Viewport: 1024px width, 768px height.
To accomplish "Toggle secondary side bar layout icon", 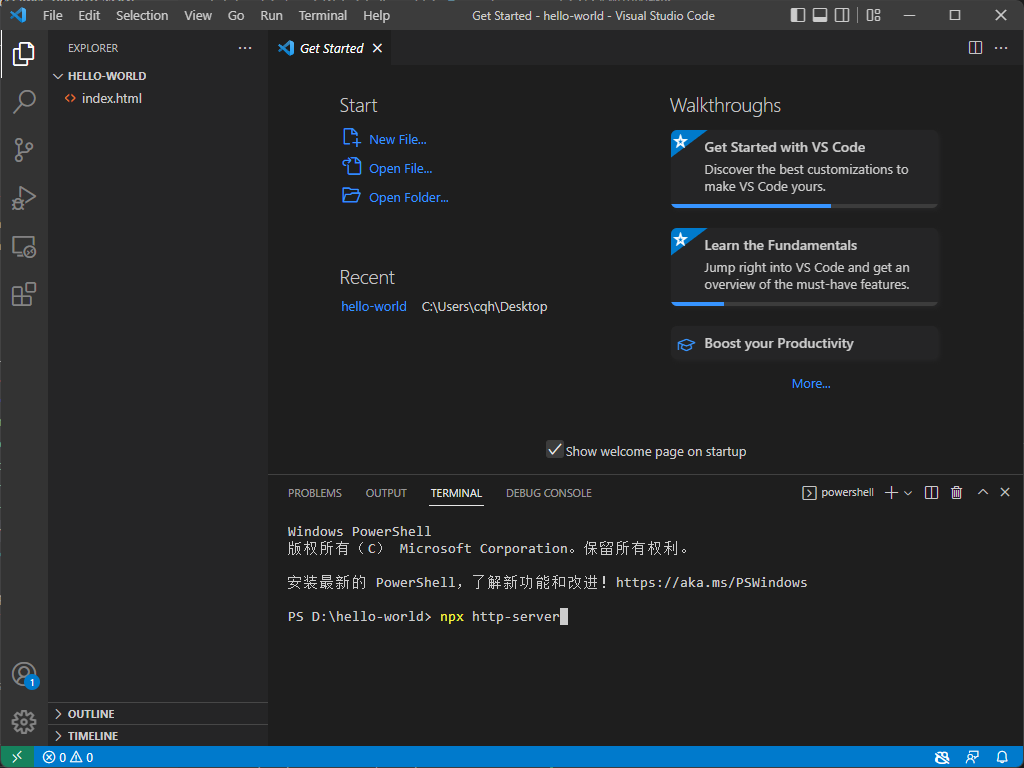I will 842,15.
